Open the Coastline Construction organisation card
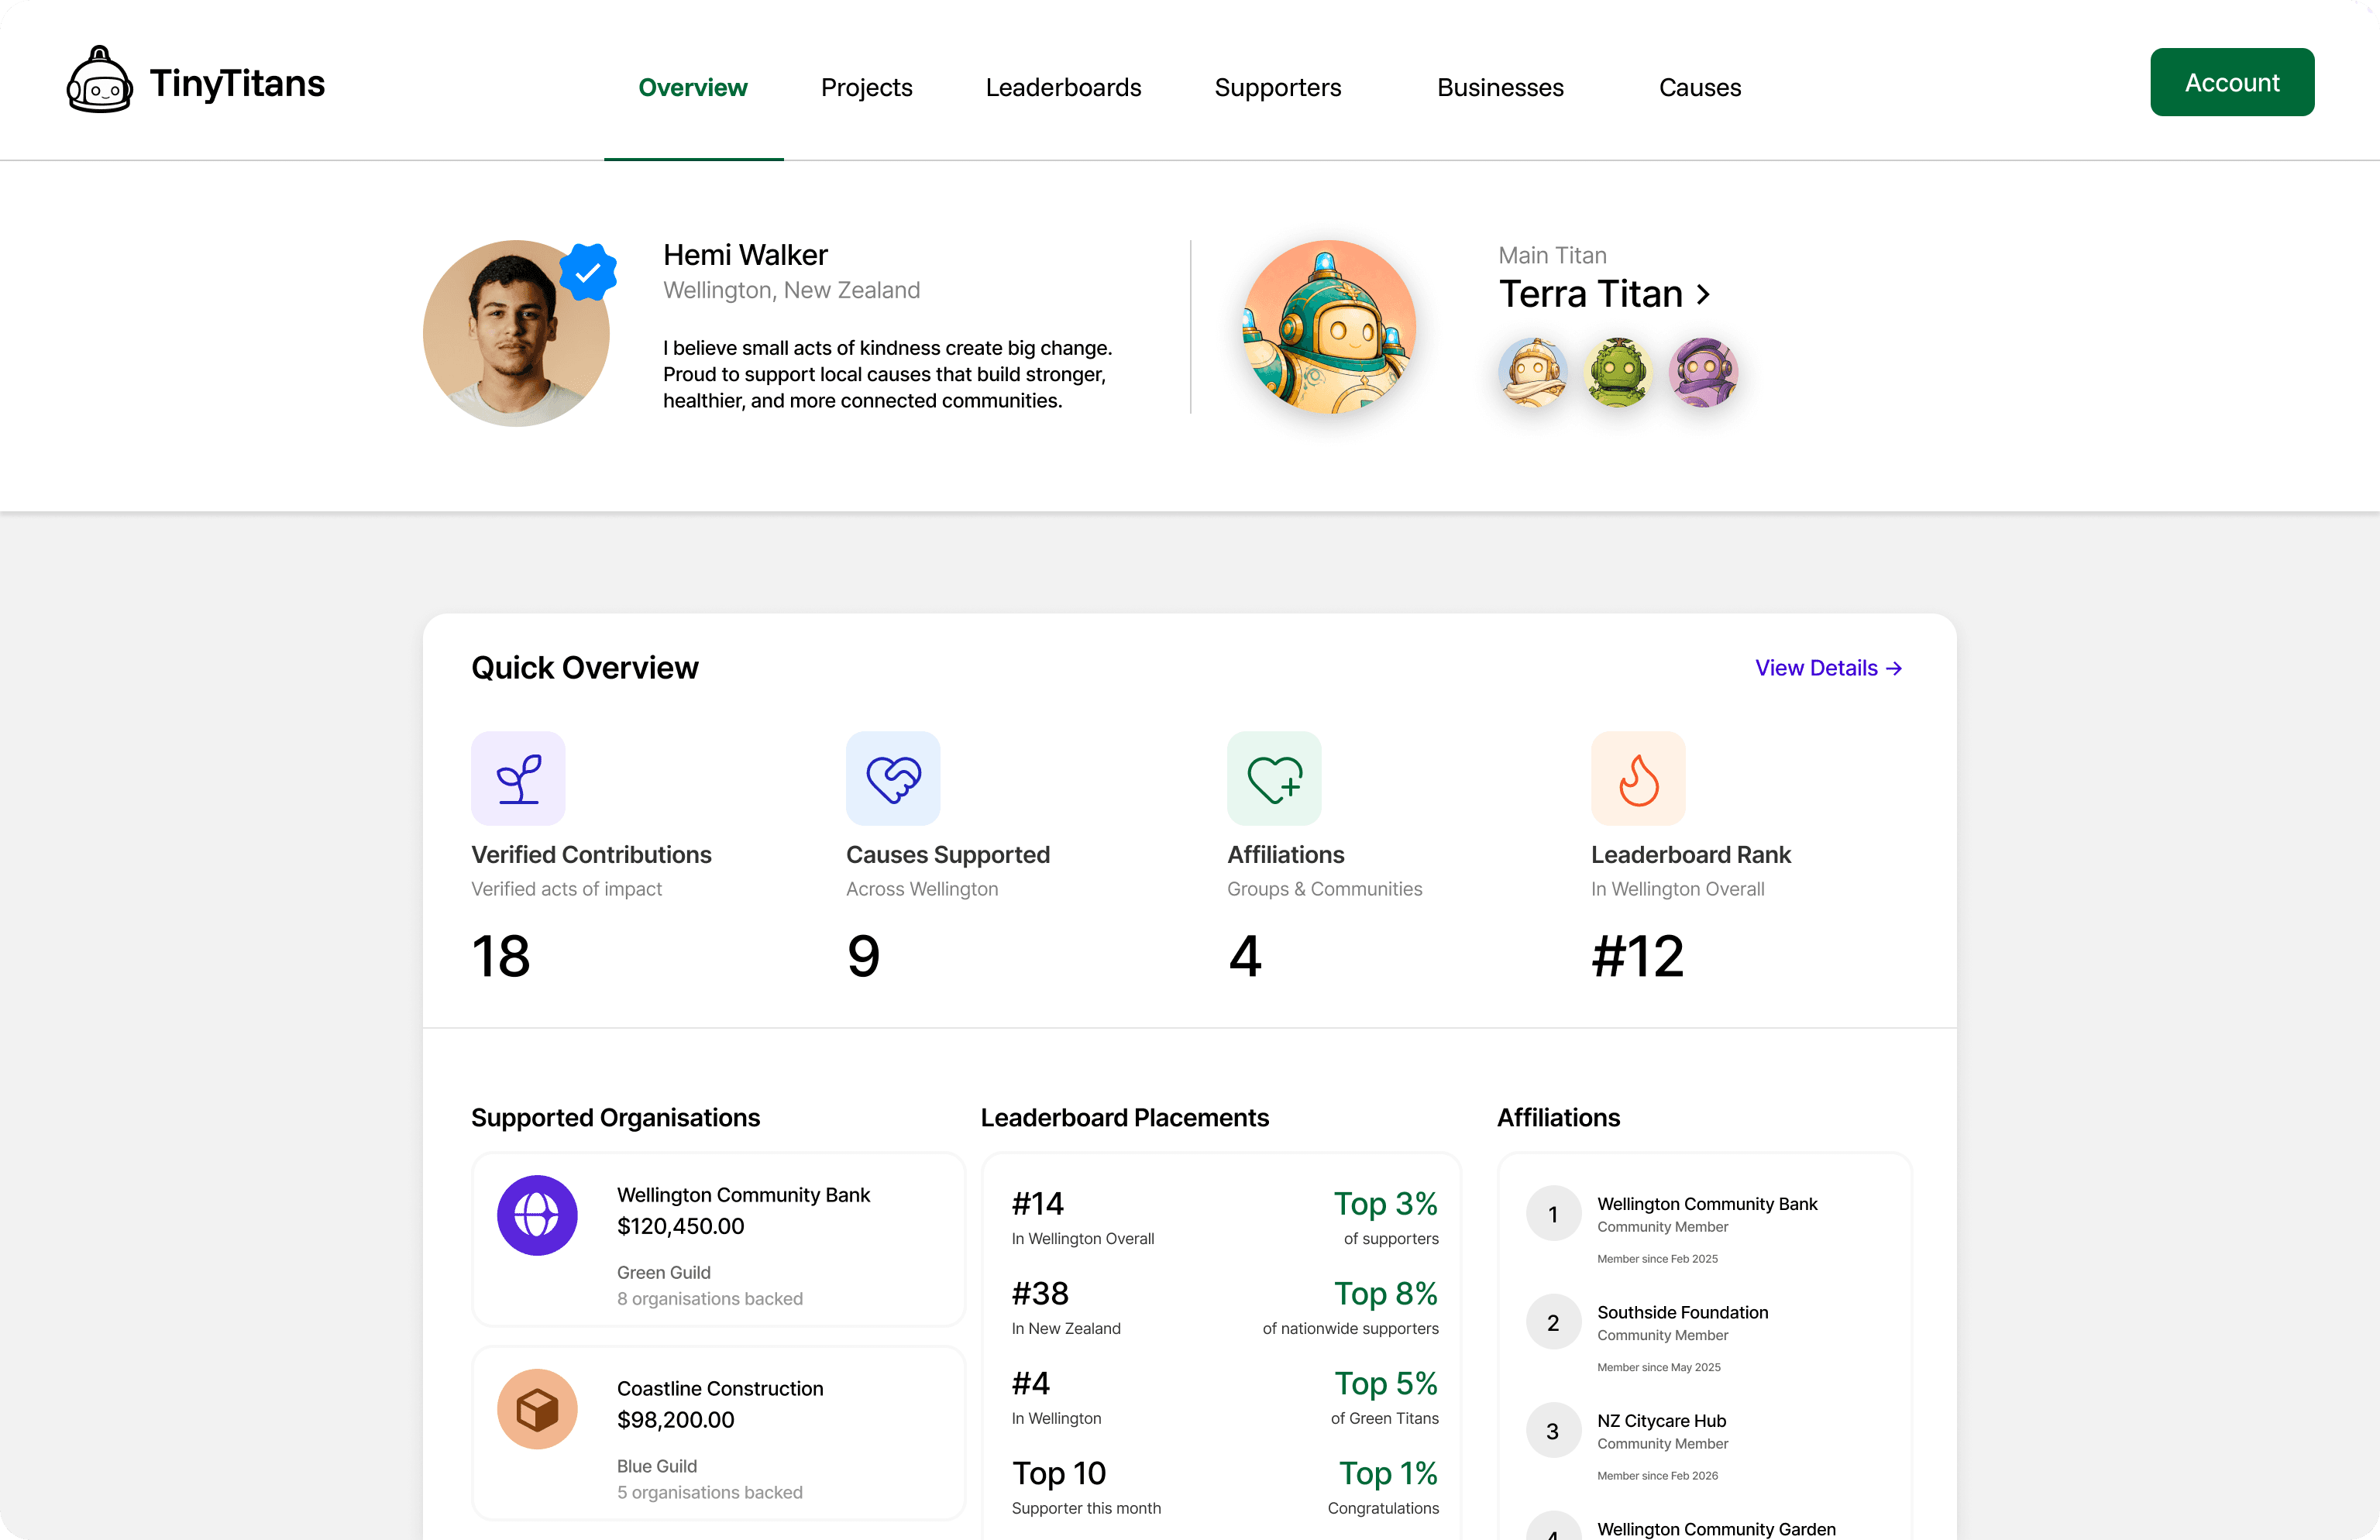 pyautogui.click(x=718, y=1433)
